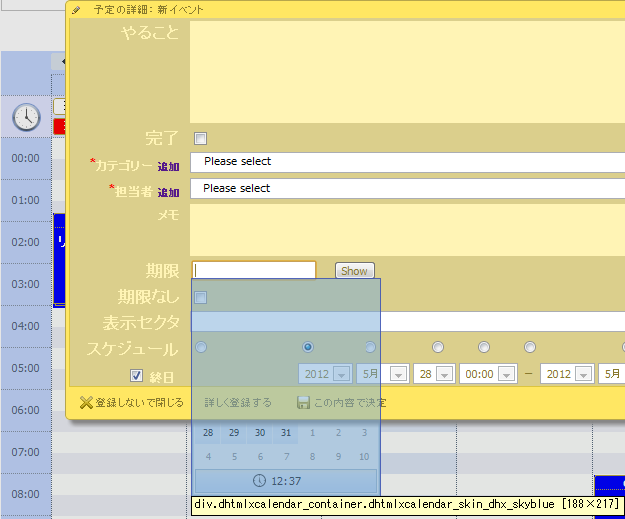Click the この内容で決定 save button
The width and height of the screenshot is (625, 519).
click(x=342, y=403)
